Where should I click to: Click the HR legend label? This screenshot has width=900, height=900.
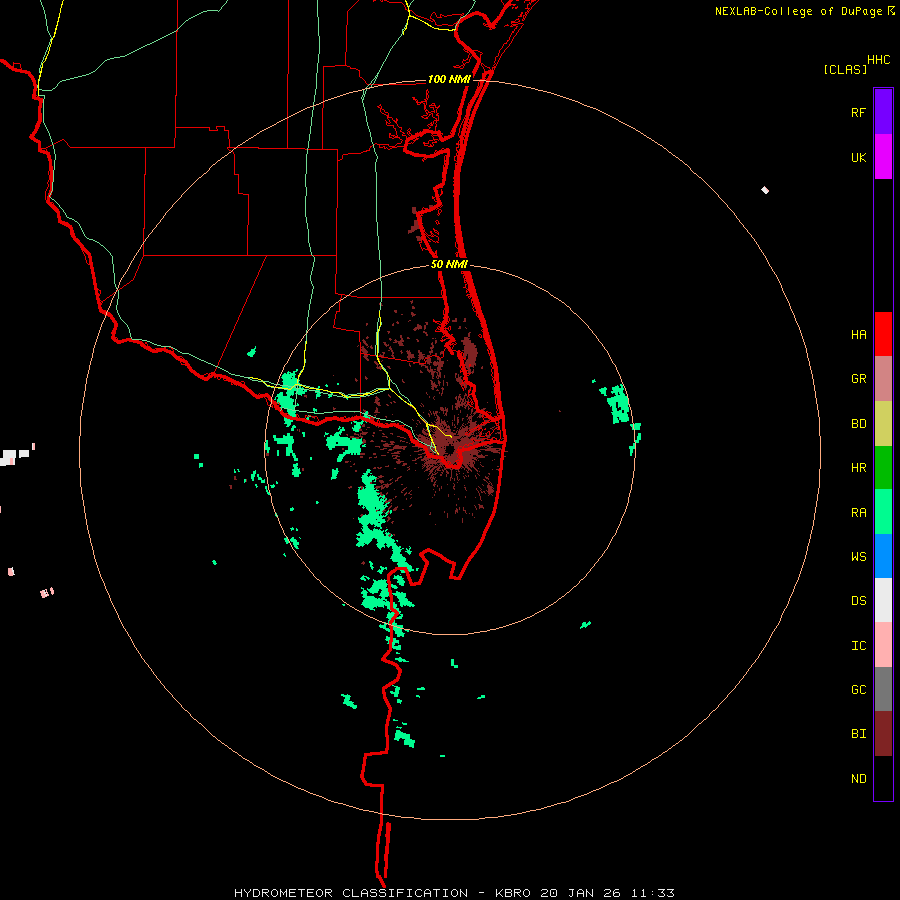click(858, 468)
